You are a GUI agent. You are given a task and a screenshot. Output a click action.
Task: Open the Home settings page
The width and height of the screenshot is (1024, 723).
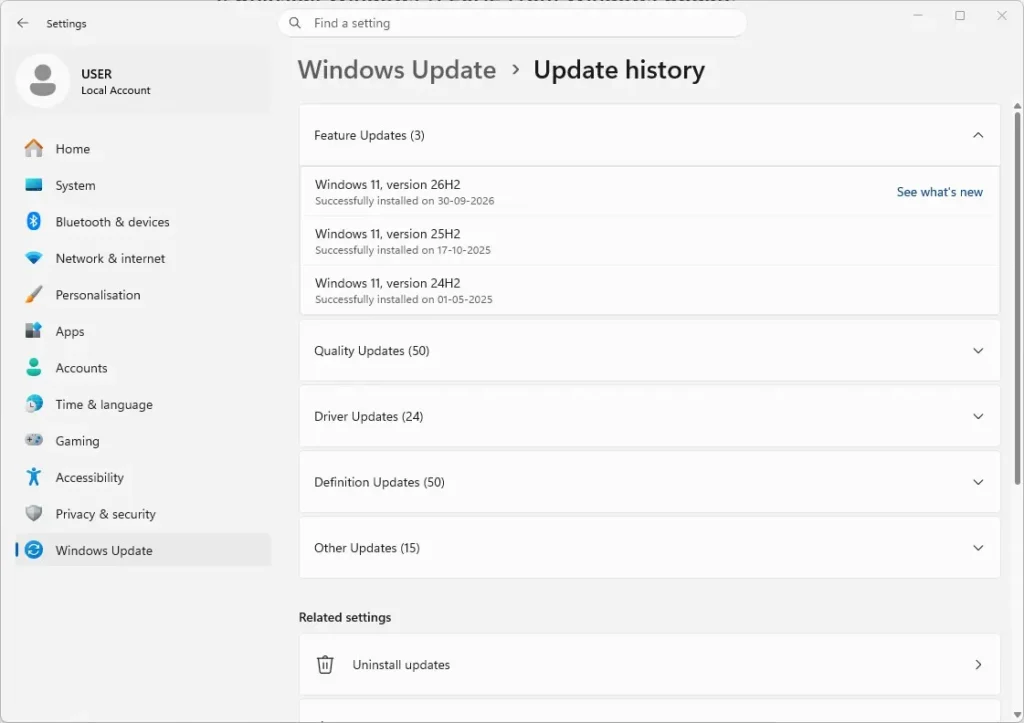tap(143, 149)
